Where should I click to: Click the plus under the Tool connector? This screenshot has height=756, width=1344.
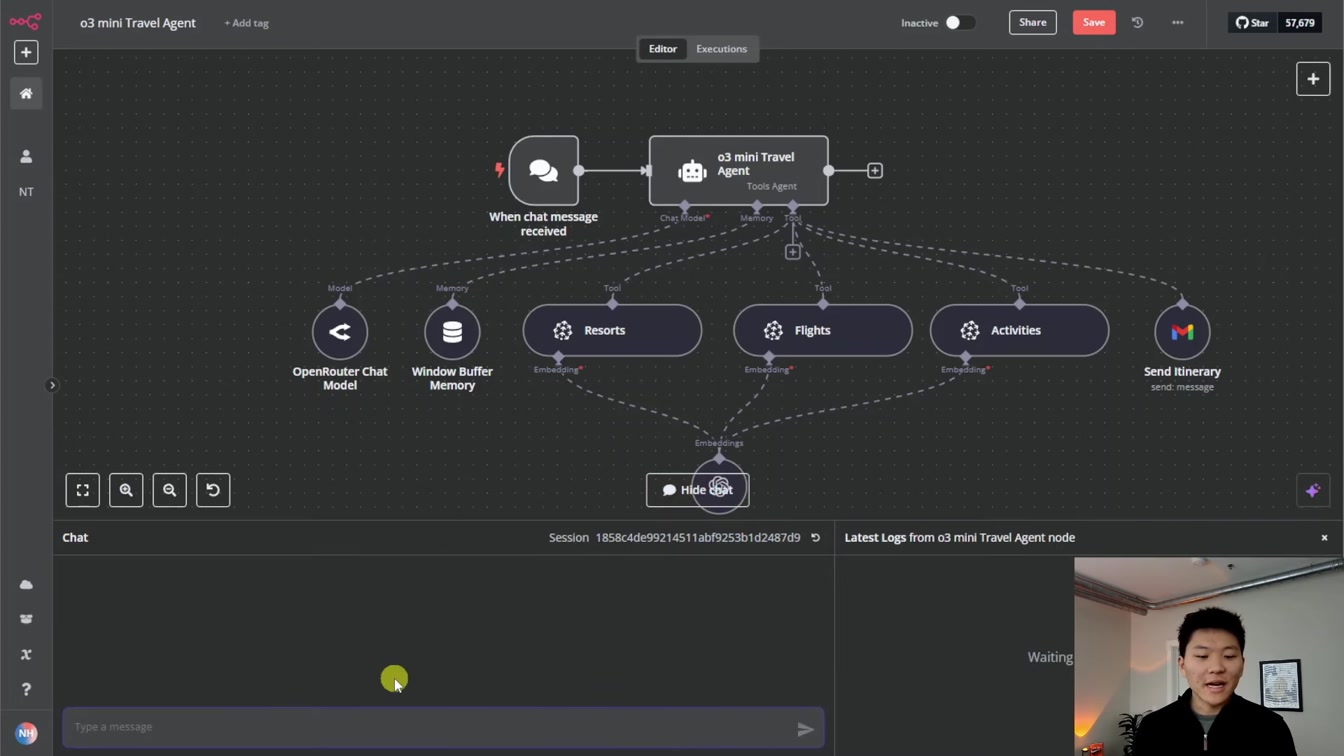click(x=793, y=252)
